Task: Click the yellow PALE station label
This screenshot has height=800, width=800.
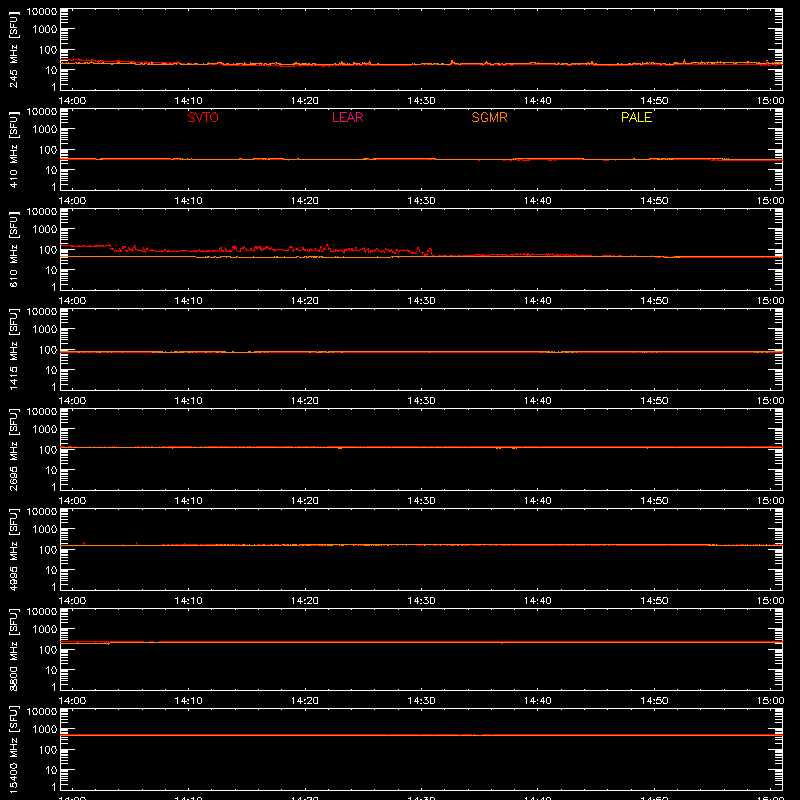Action: tap(636, 117)
